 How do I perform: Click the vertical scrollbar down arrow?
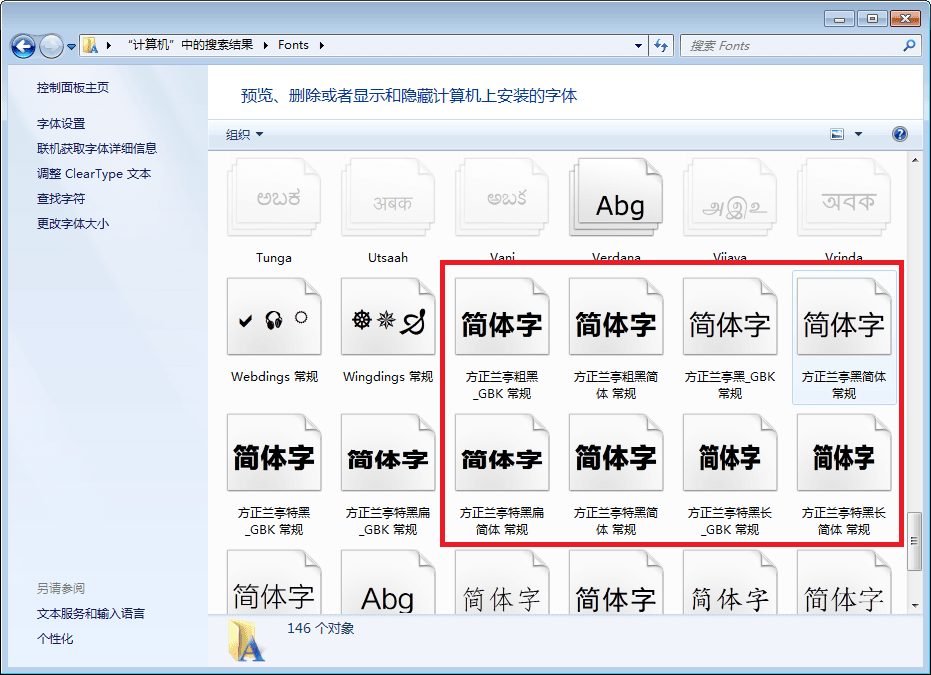click(915, 605)
